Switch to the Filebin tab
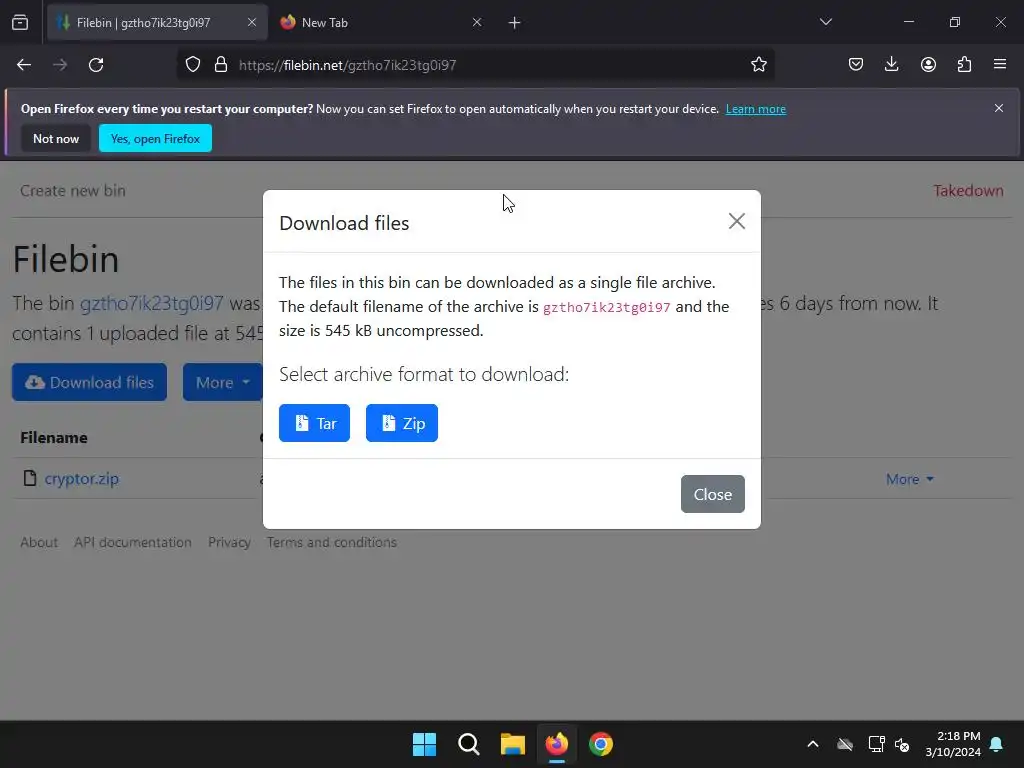The width and height of the screenshot is (1024, 768). 158,23
